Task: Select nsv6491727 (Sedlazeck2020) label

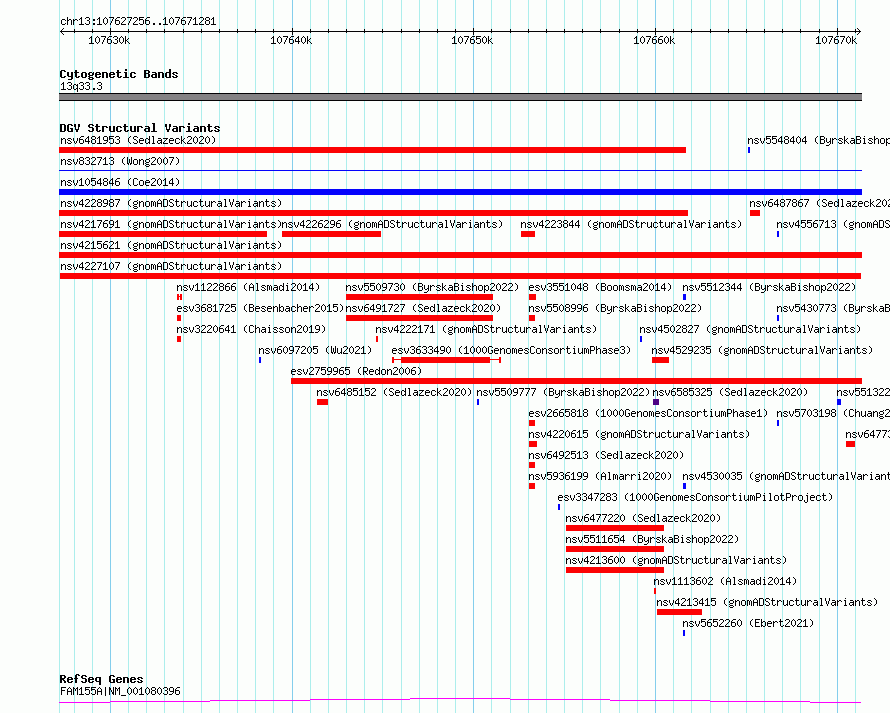Action: 423,308
